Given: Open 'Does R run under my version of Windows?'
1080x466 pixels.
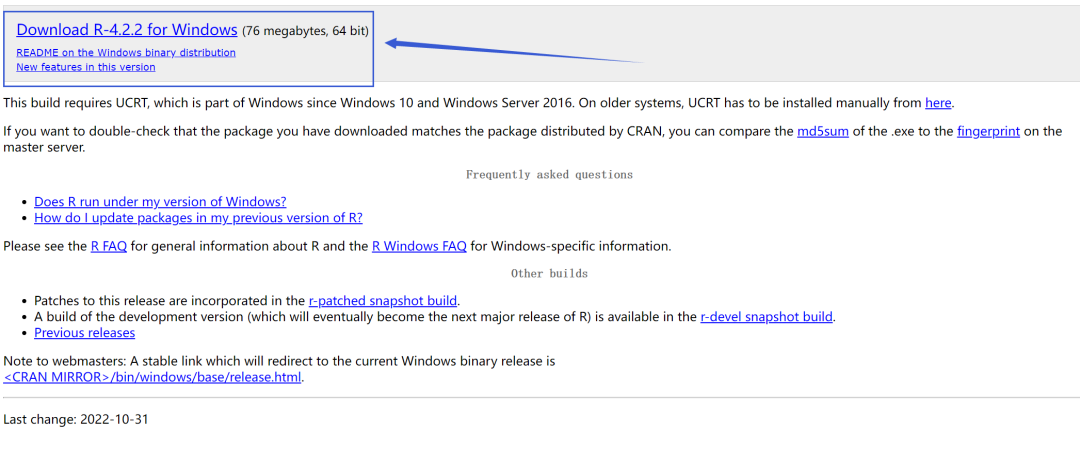Looking at the screenshot, I should pos(160,201).
